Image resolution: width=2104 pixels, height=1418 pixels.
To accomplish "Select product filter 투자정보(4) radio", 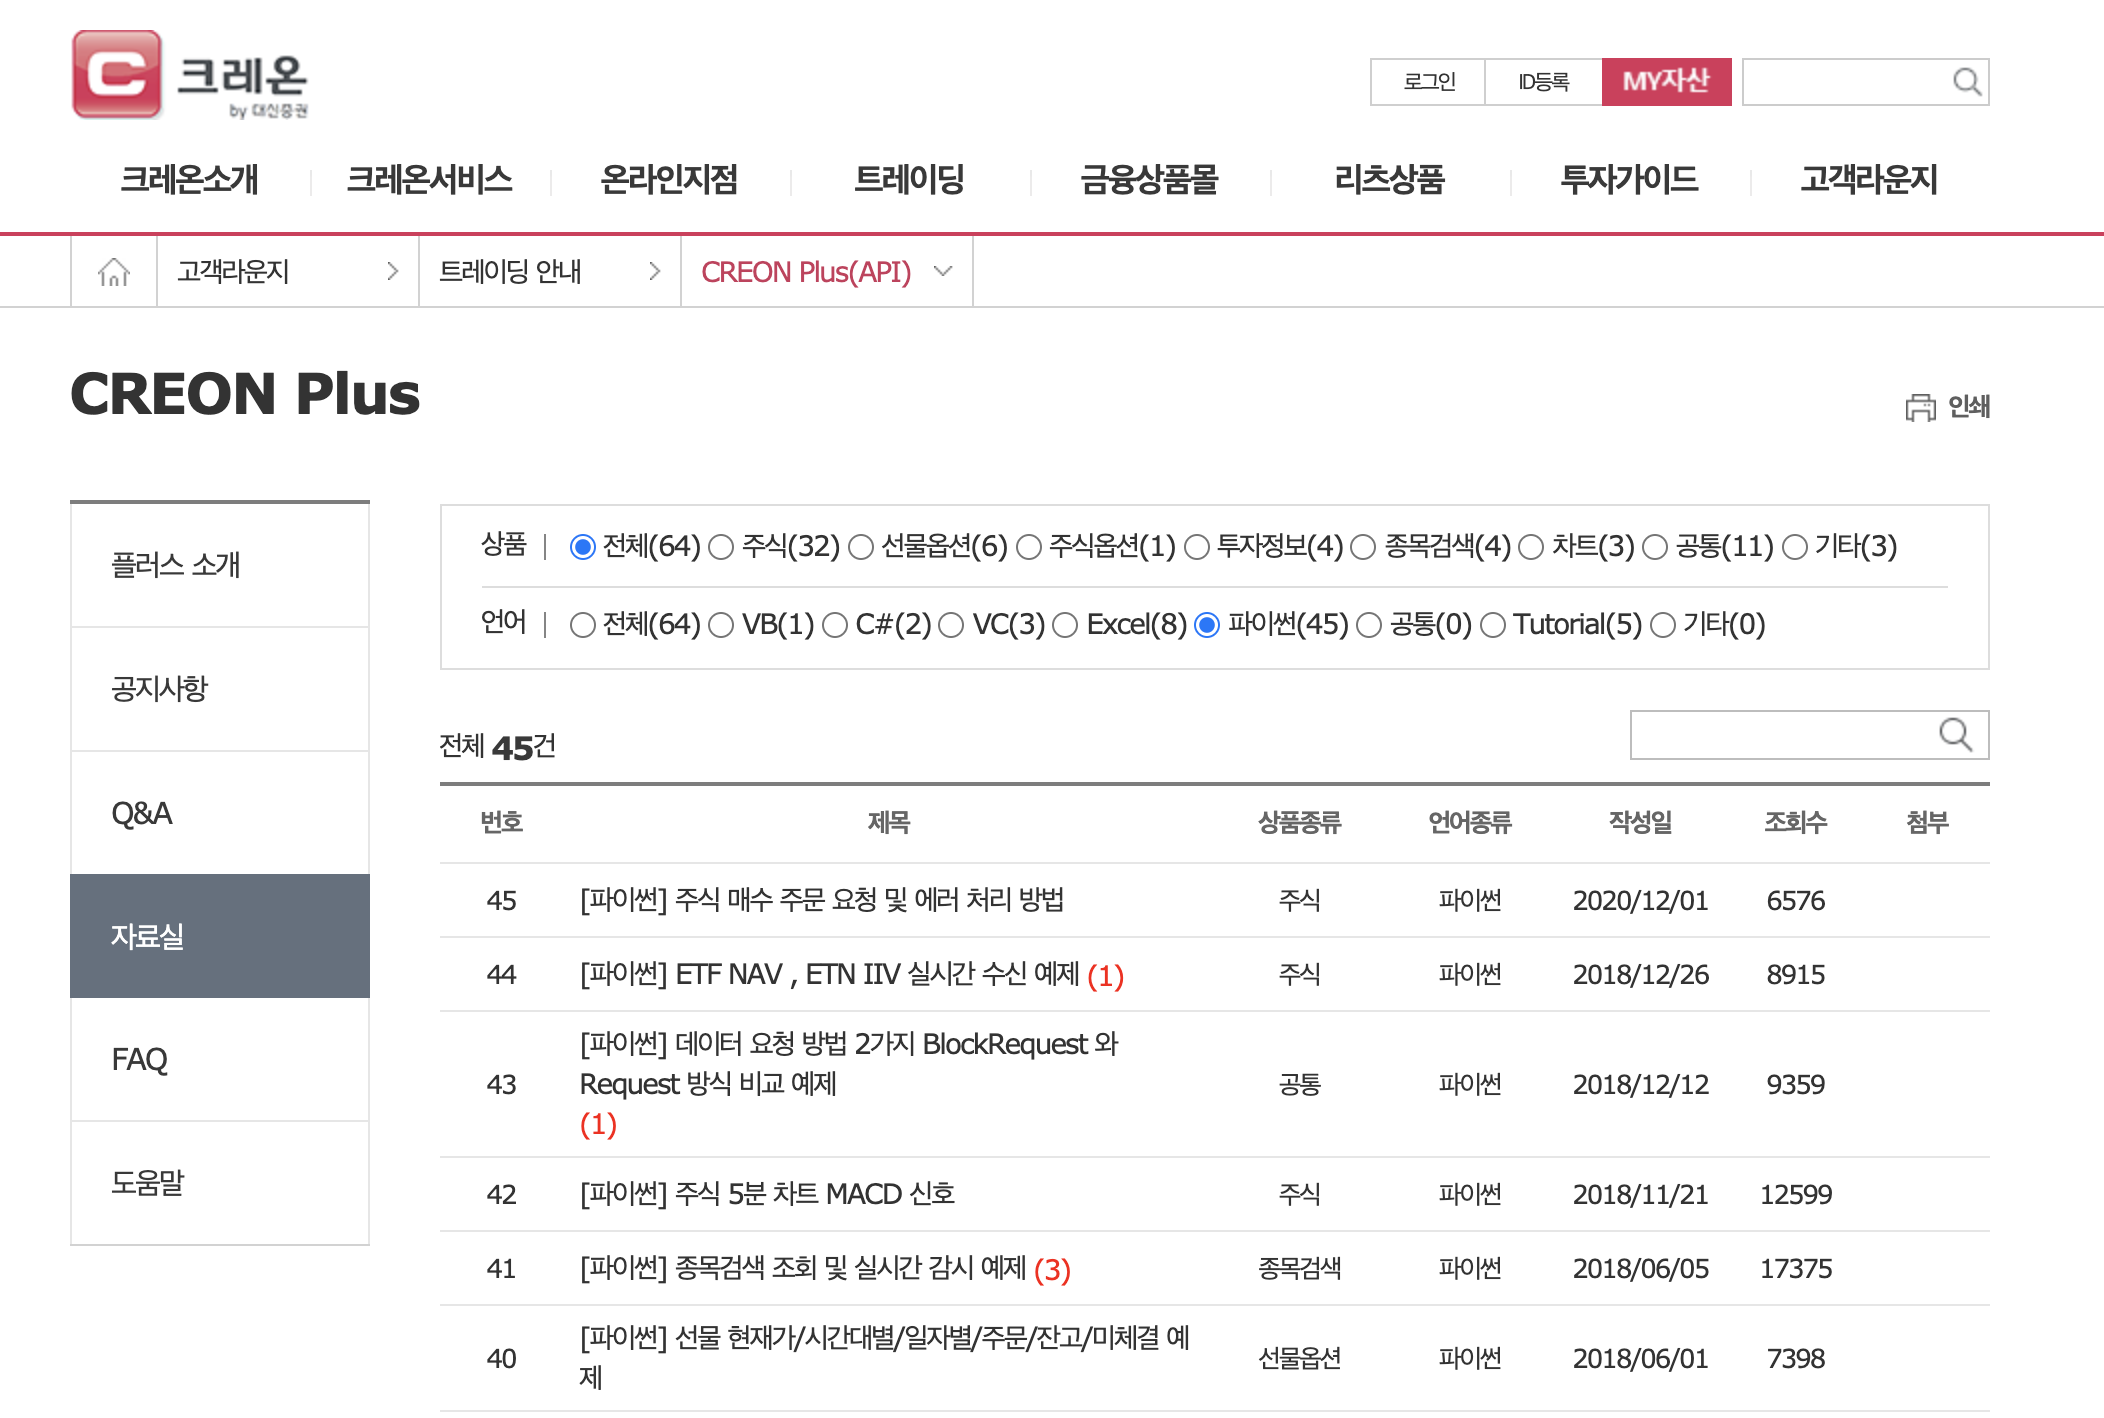I will coord(1197,547).
